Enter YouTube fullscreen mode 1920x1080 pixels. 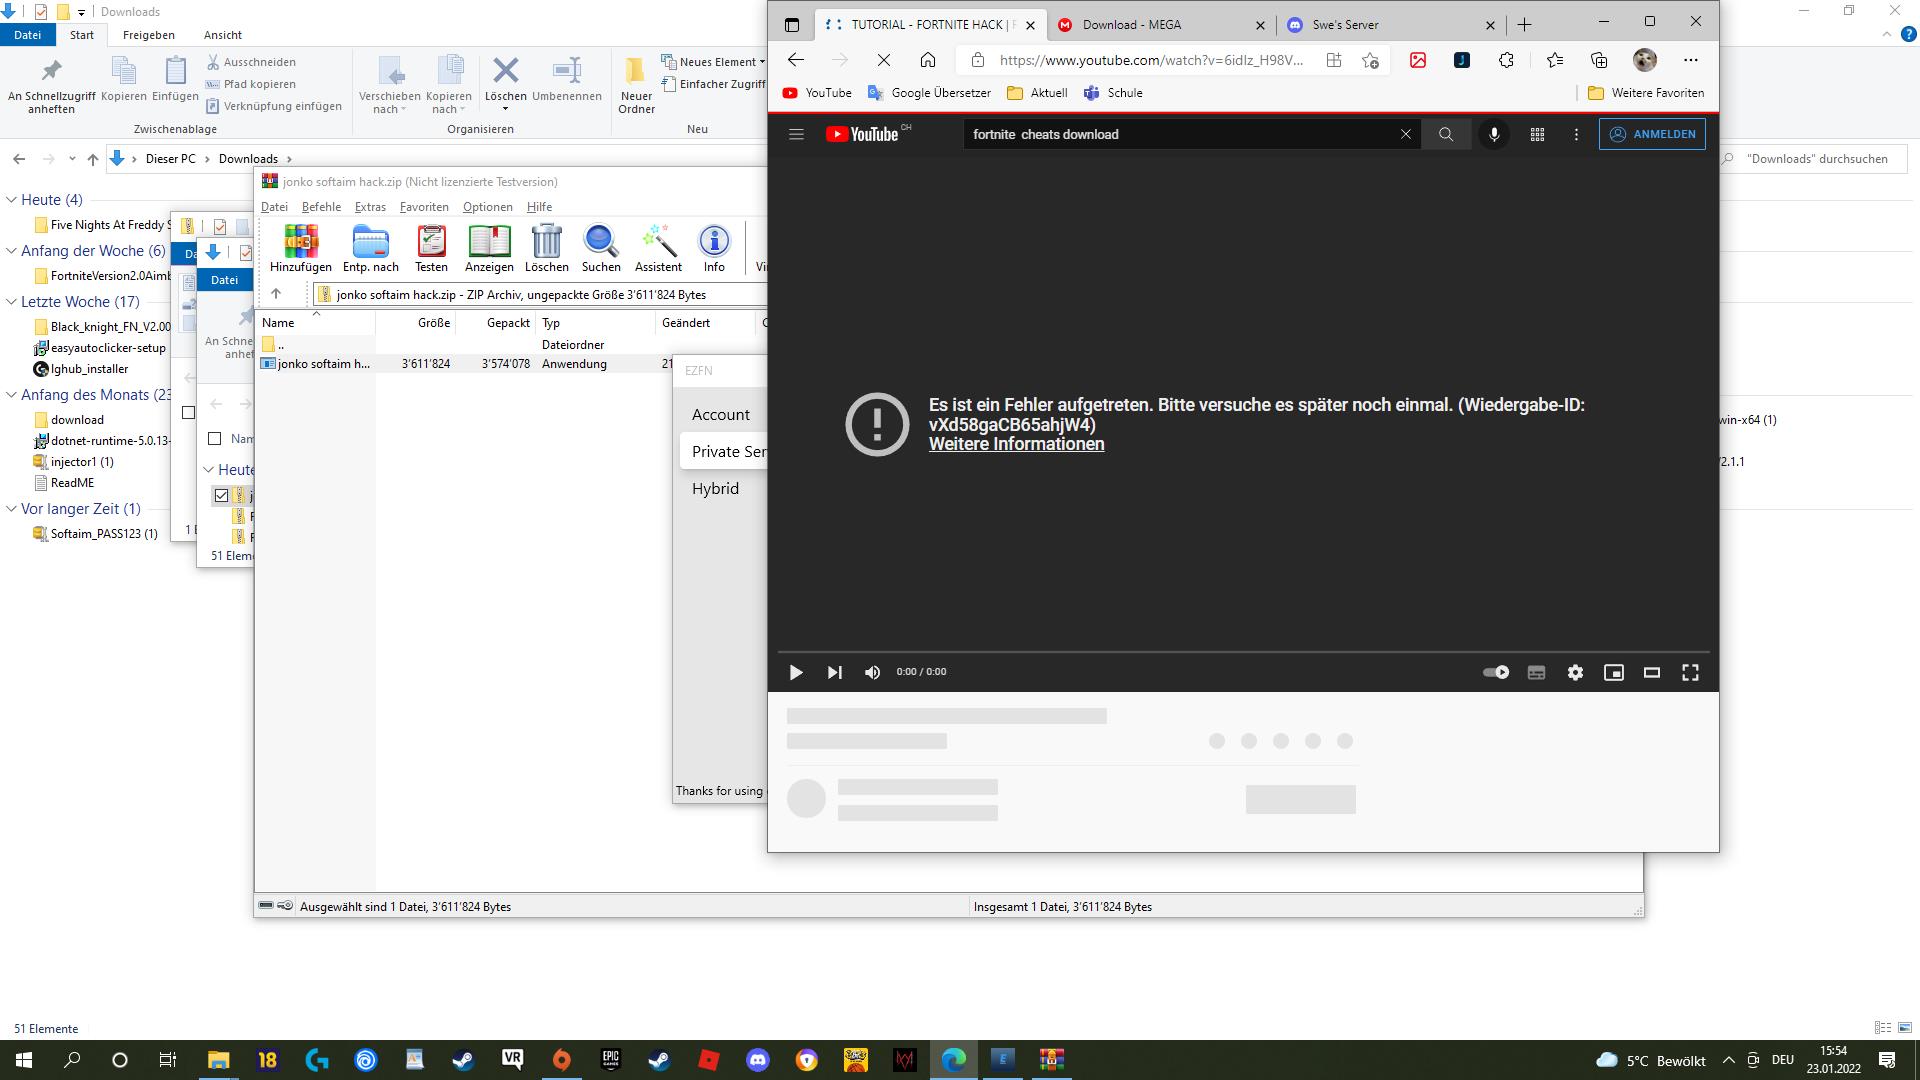pyautogui.click(x=1690, y=673)
